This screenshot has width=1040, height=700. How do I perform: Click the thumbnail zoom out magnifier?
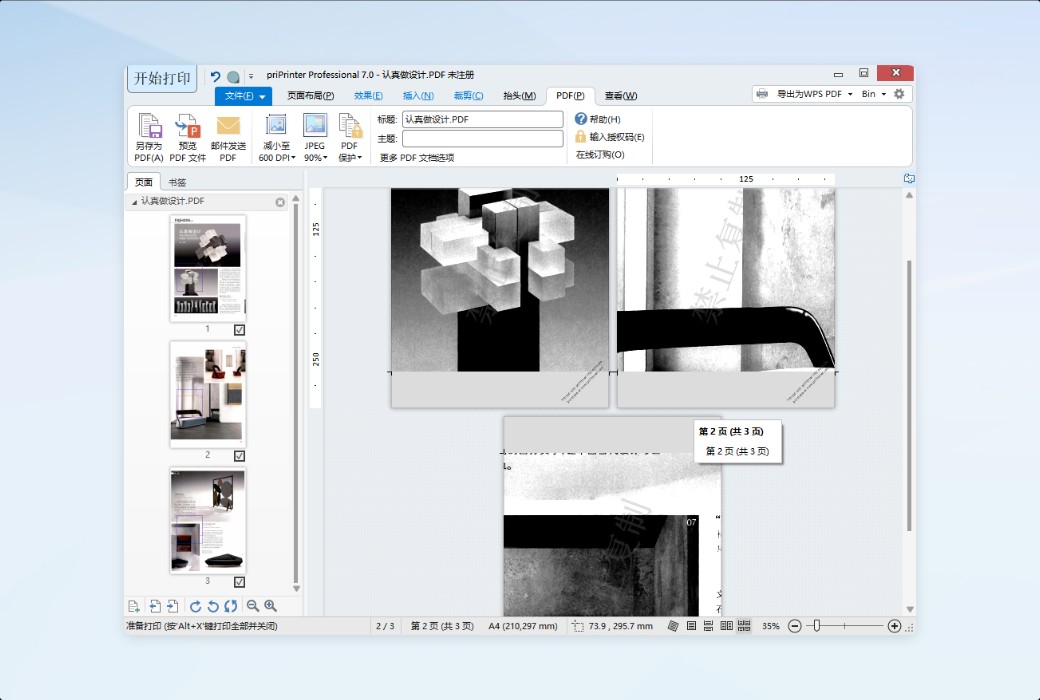coord(253,606)
